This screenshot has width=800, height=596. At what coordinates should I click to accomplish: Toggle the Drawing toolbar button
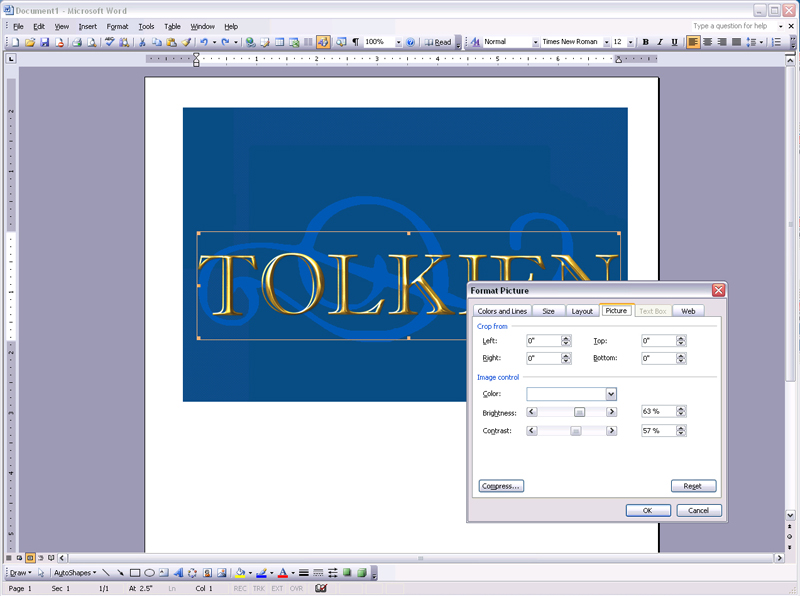pos(323,42)
